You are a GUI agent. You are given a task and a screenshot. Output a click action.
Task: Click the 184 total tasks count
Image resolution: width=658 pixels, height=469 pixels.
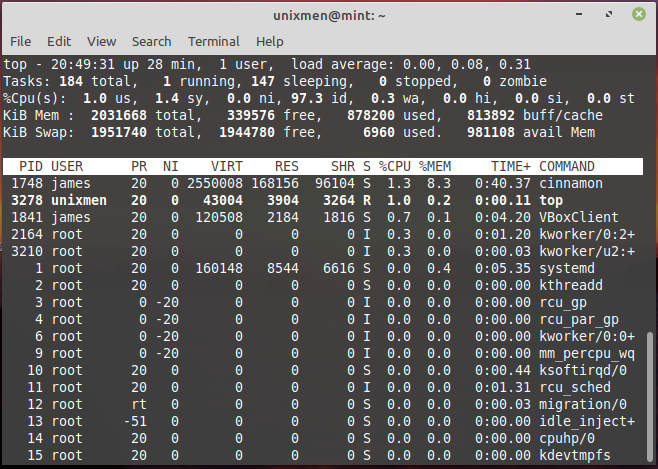[71, 81]
